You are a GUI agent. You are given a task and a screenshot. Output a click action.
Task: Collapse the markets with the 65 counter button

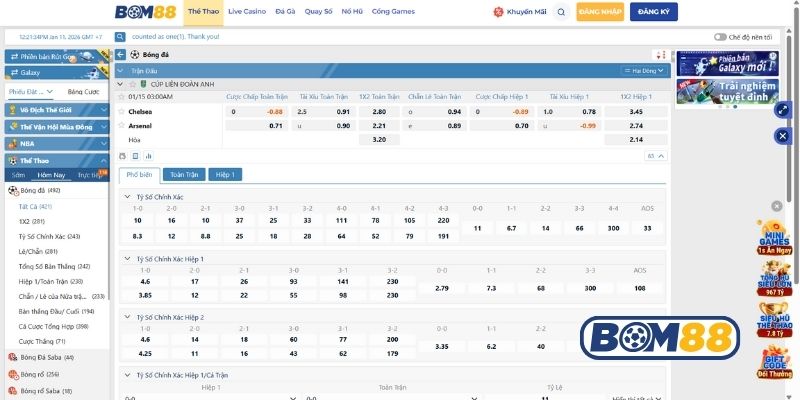[x=656, y=156]
